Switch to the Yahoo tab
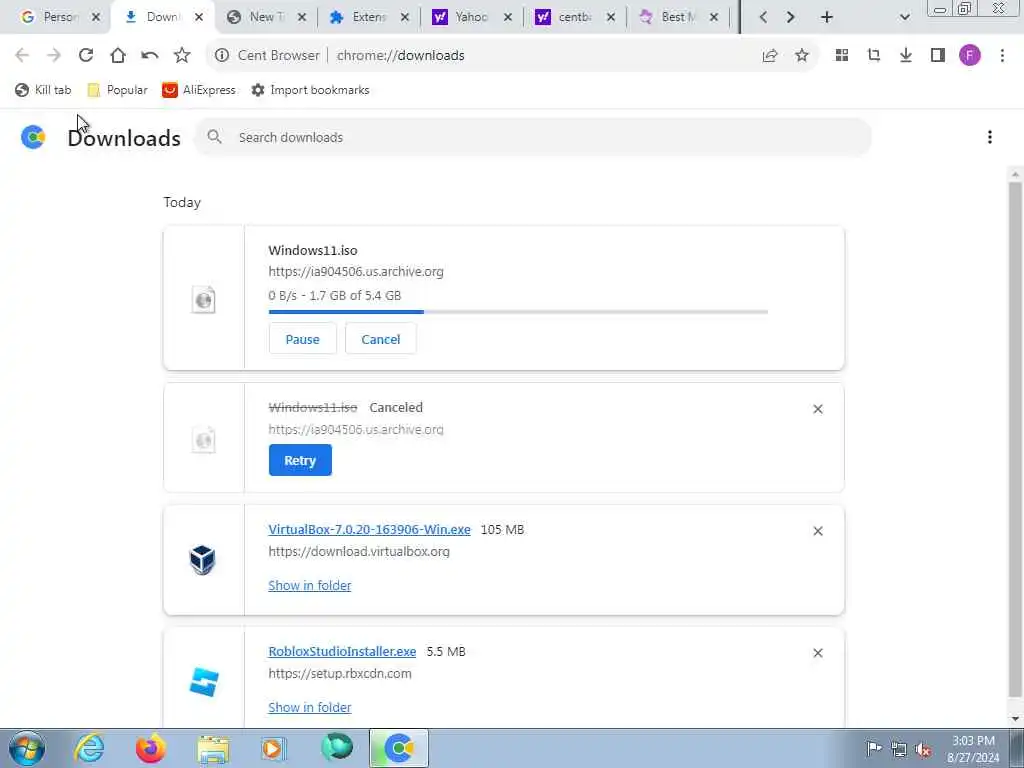 click(464, 18)
